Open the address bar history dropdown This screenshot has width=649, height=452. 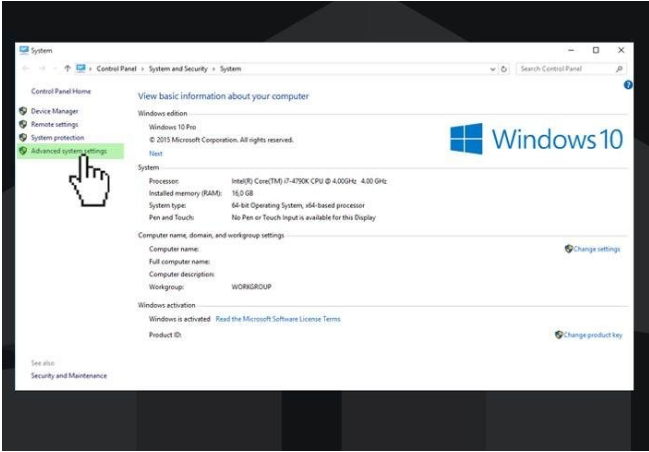pos(493,70)
